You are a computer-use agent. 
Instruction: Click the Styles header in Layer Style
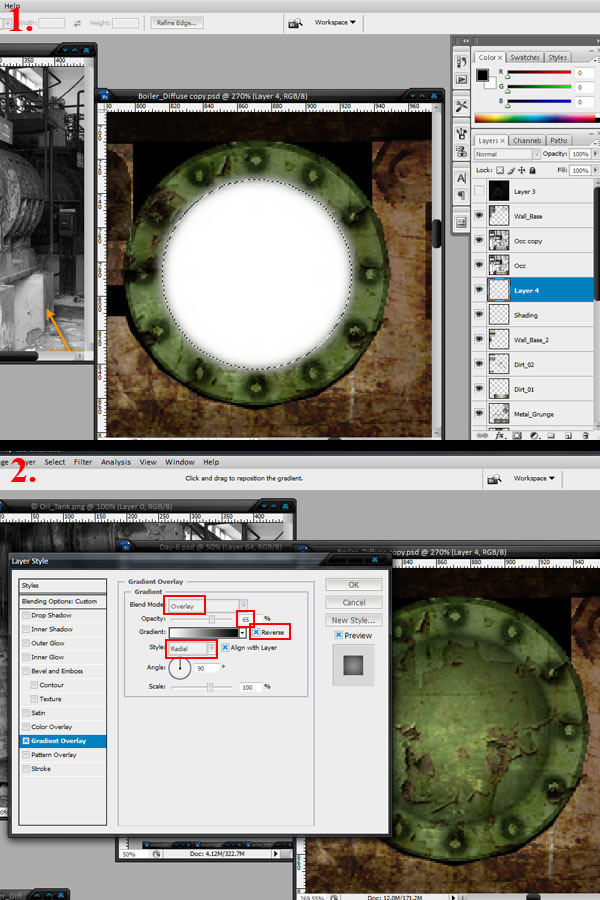coord(63,585)
